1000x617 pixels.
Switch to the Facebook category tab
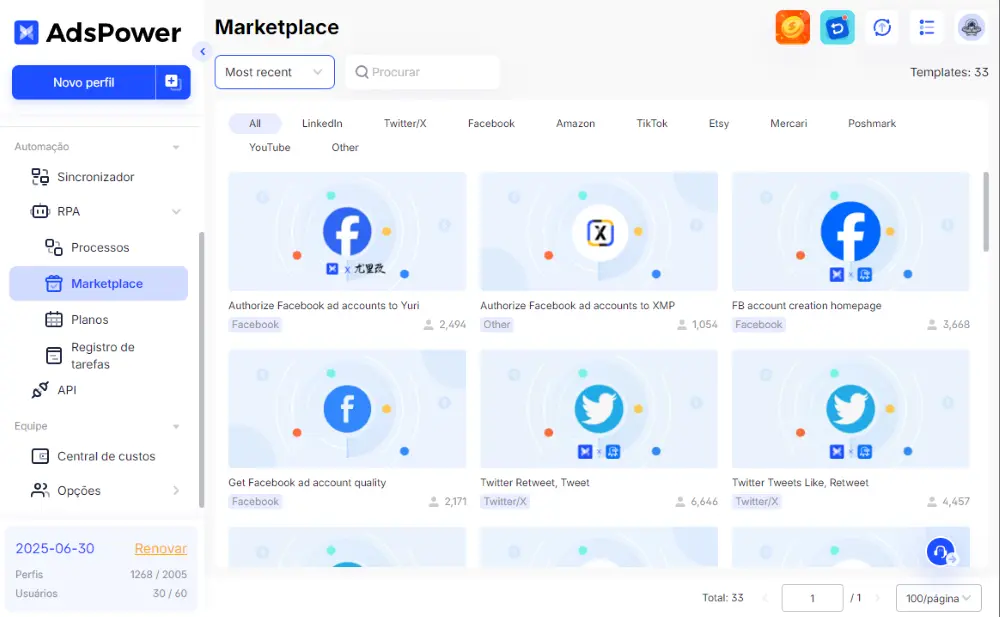pyautogui.click(x=491, y=123)
